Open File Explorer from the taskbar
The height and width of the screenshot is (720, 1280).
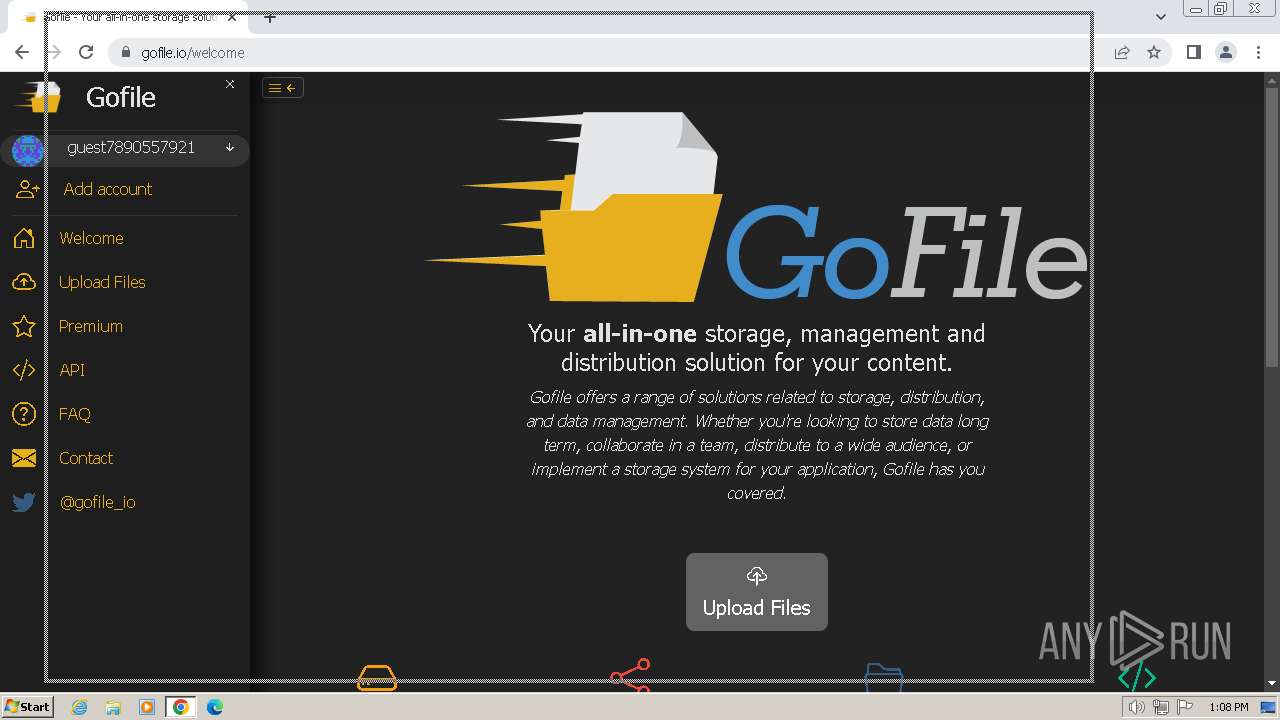[113, 707]
